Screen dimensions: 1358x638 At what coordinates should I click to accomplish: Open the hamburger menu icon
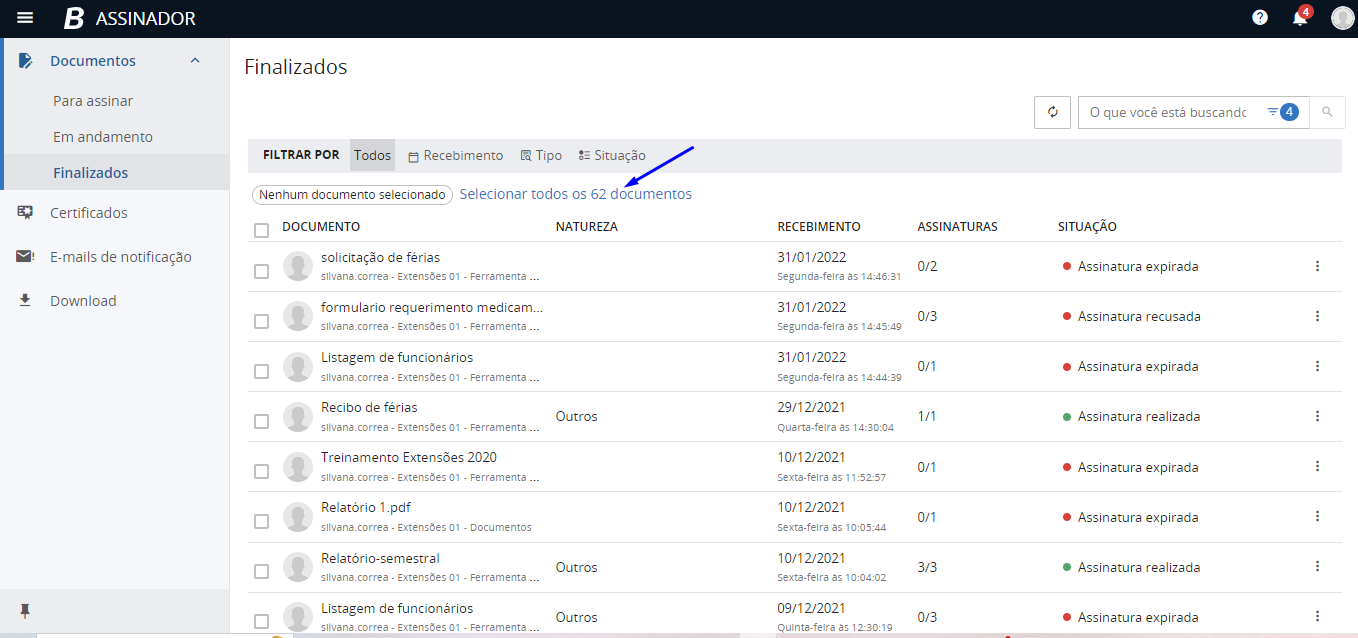[25, 18]
